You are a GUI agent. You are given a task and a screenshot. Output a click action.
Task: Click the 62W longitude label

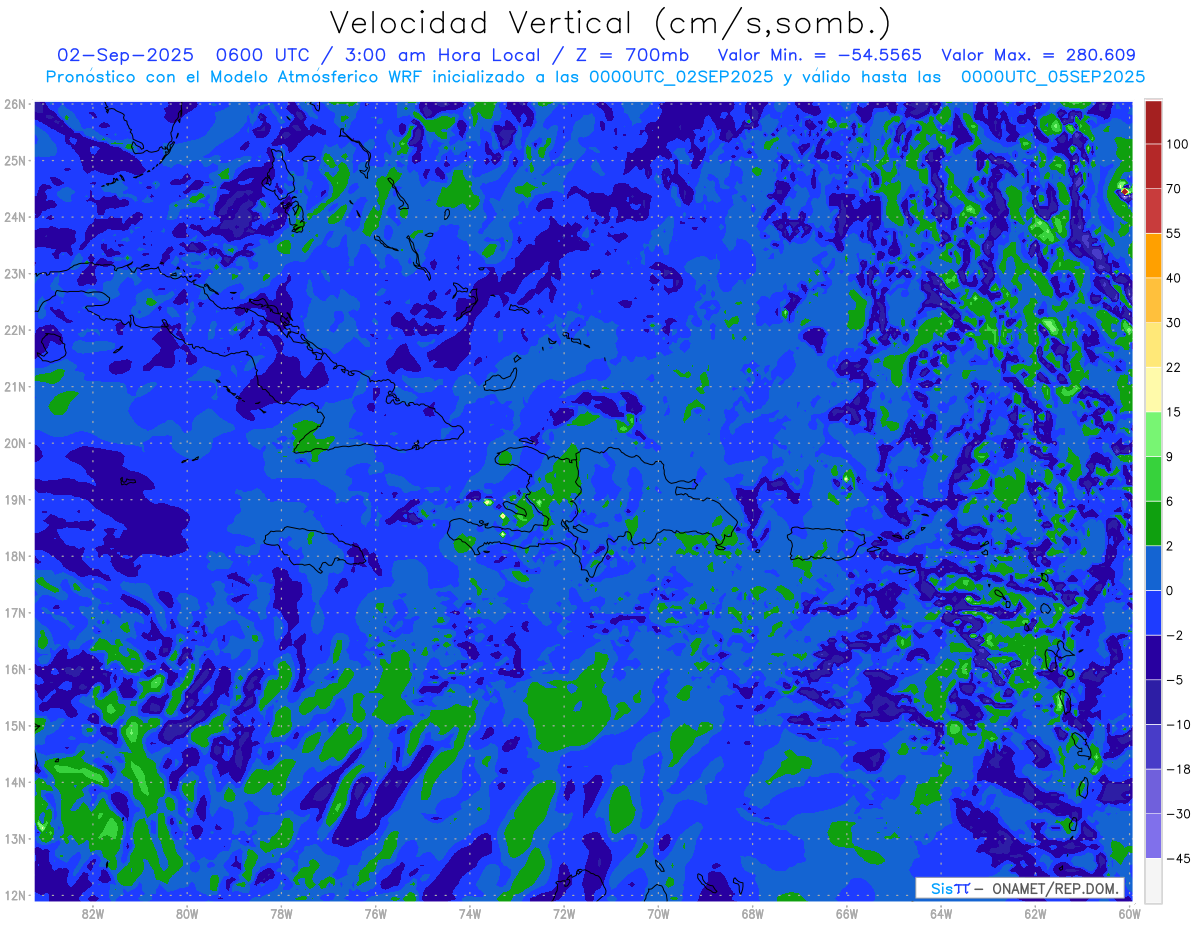[1035, 913]
